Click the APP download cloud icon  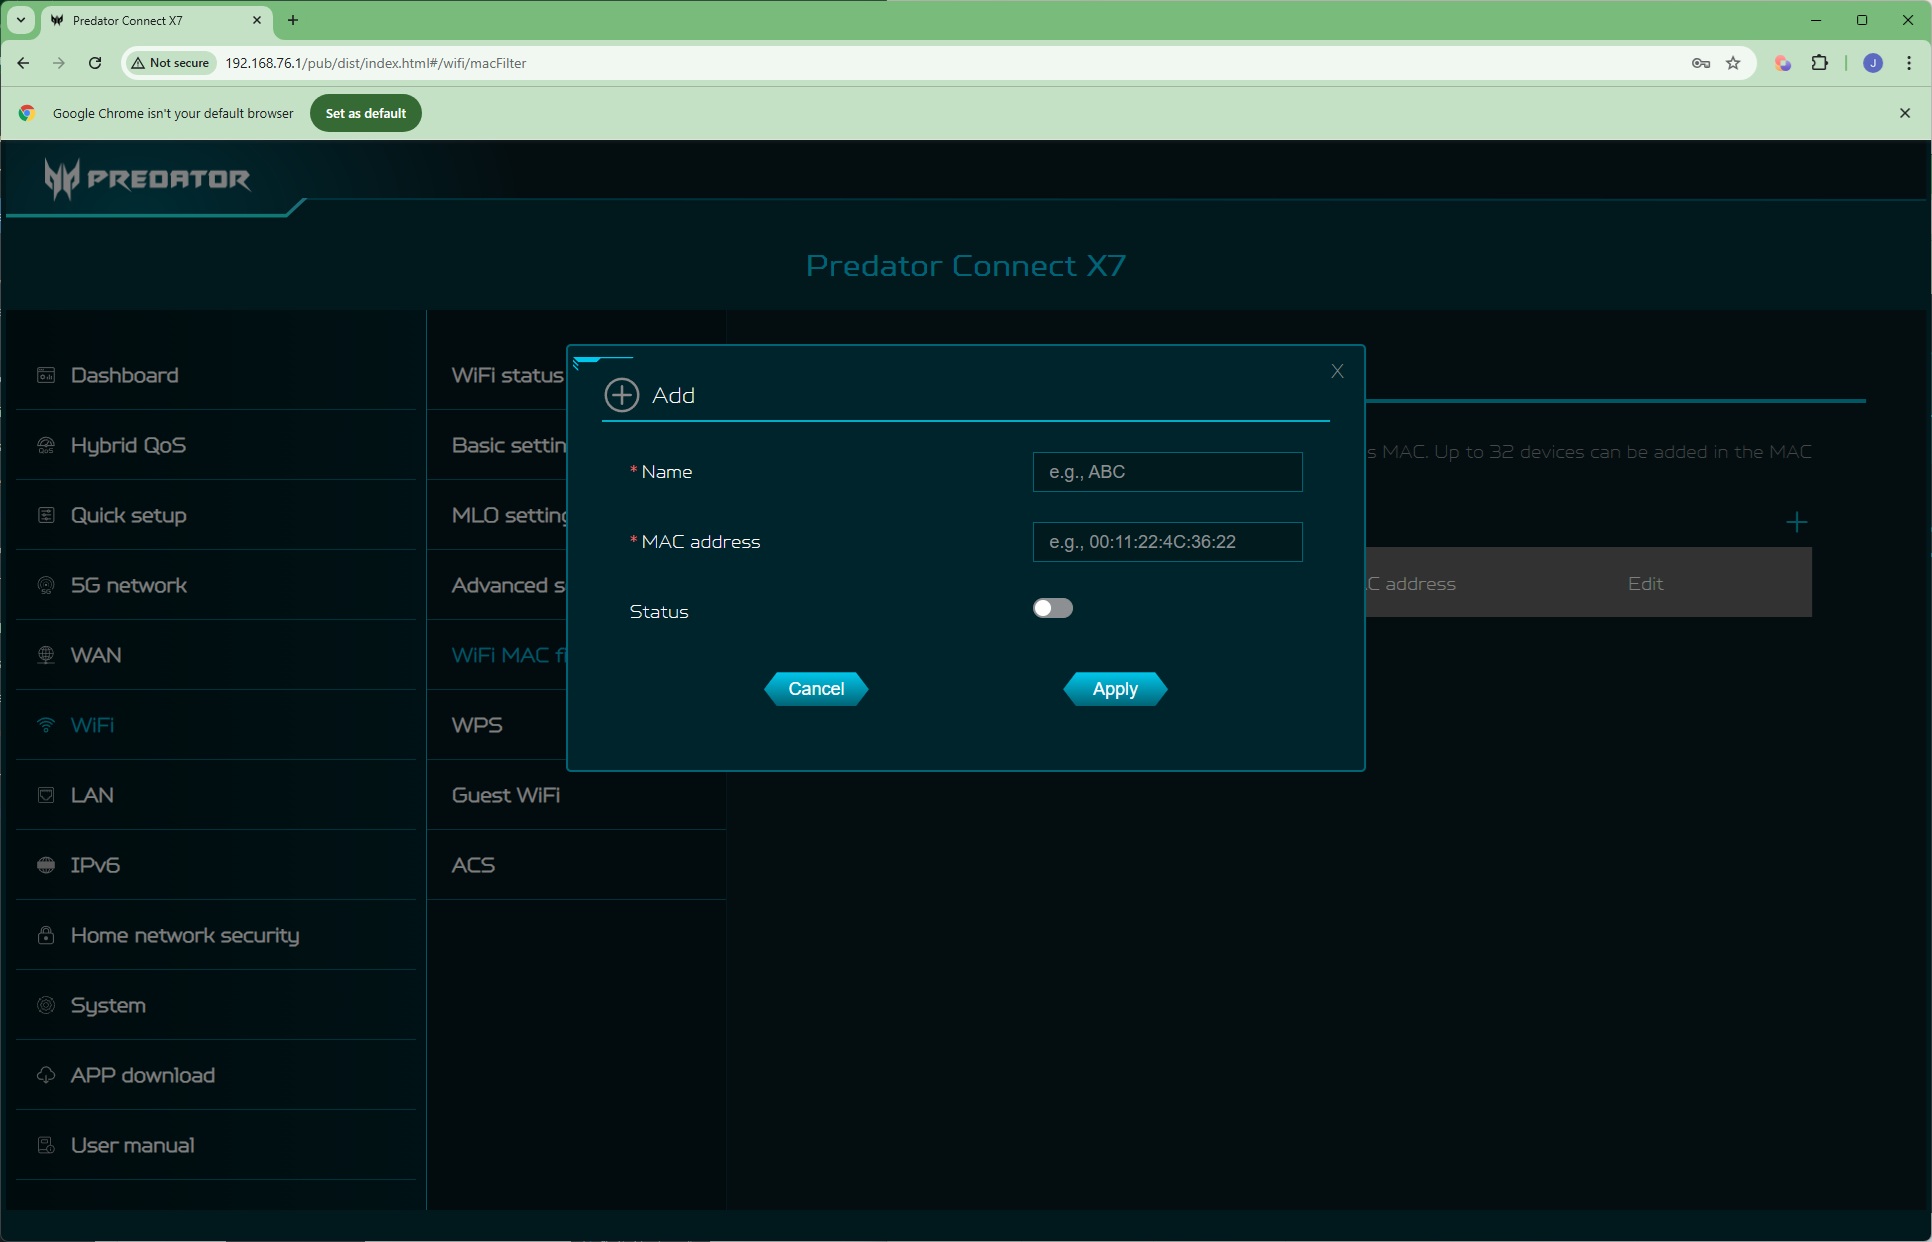(x=46, y=1075)
